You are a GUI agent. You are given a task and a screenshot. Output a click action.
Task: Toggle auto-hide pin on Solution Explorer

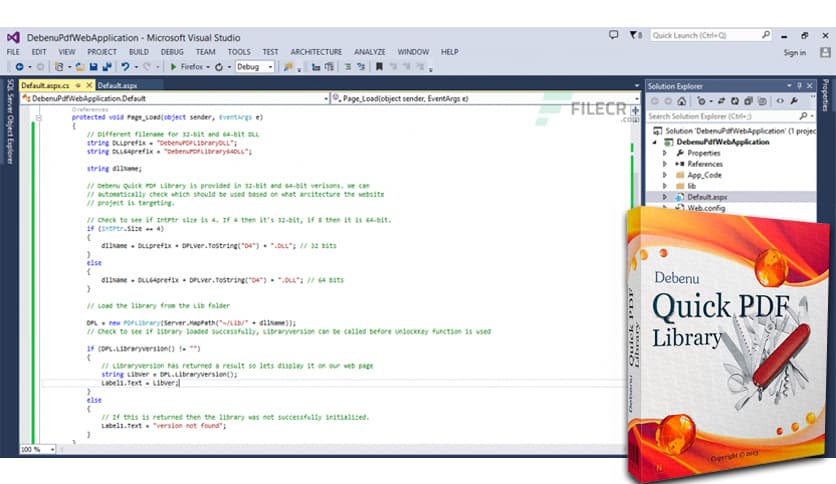[x=799, y=86]
